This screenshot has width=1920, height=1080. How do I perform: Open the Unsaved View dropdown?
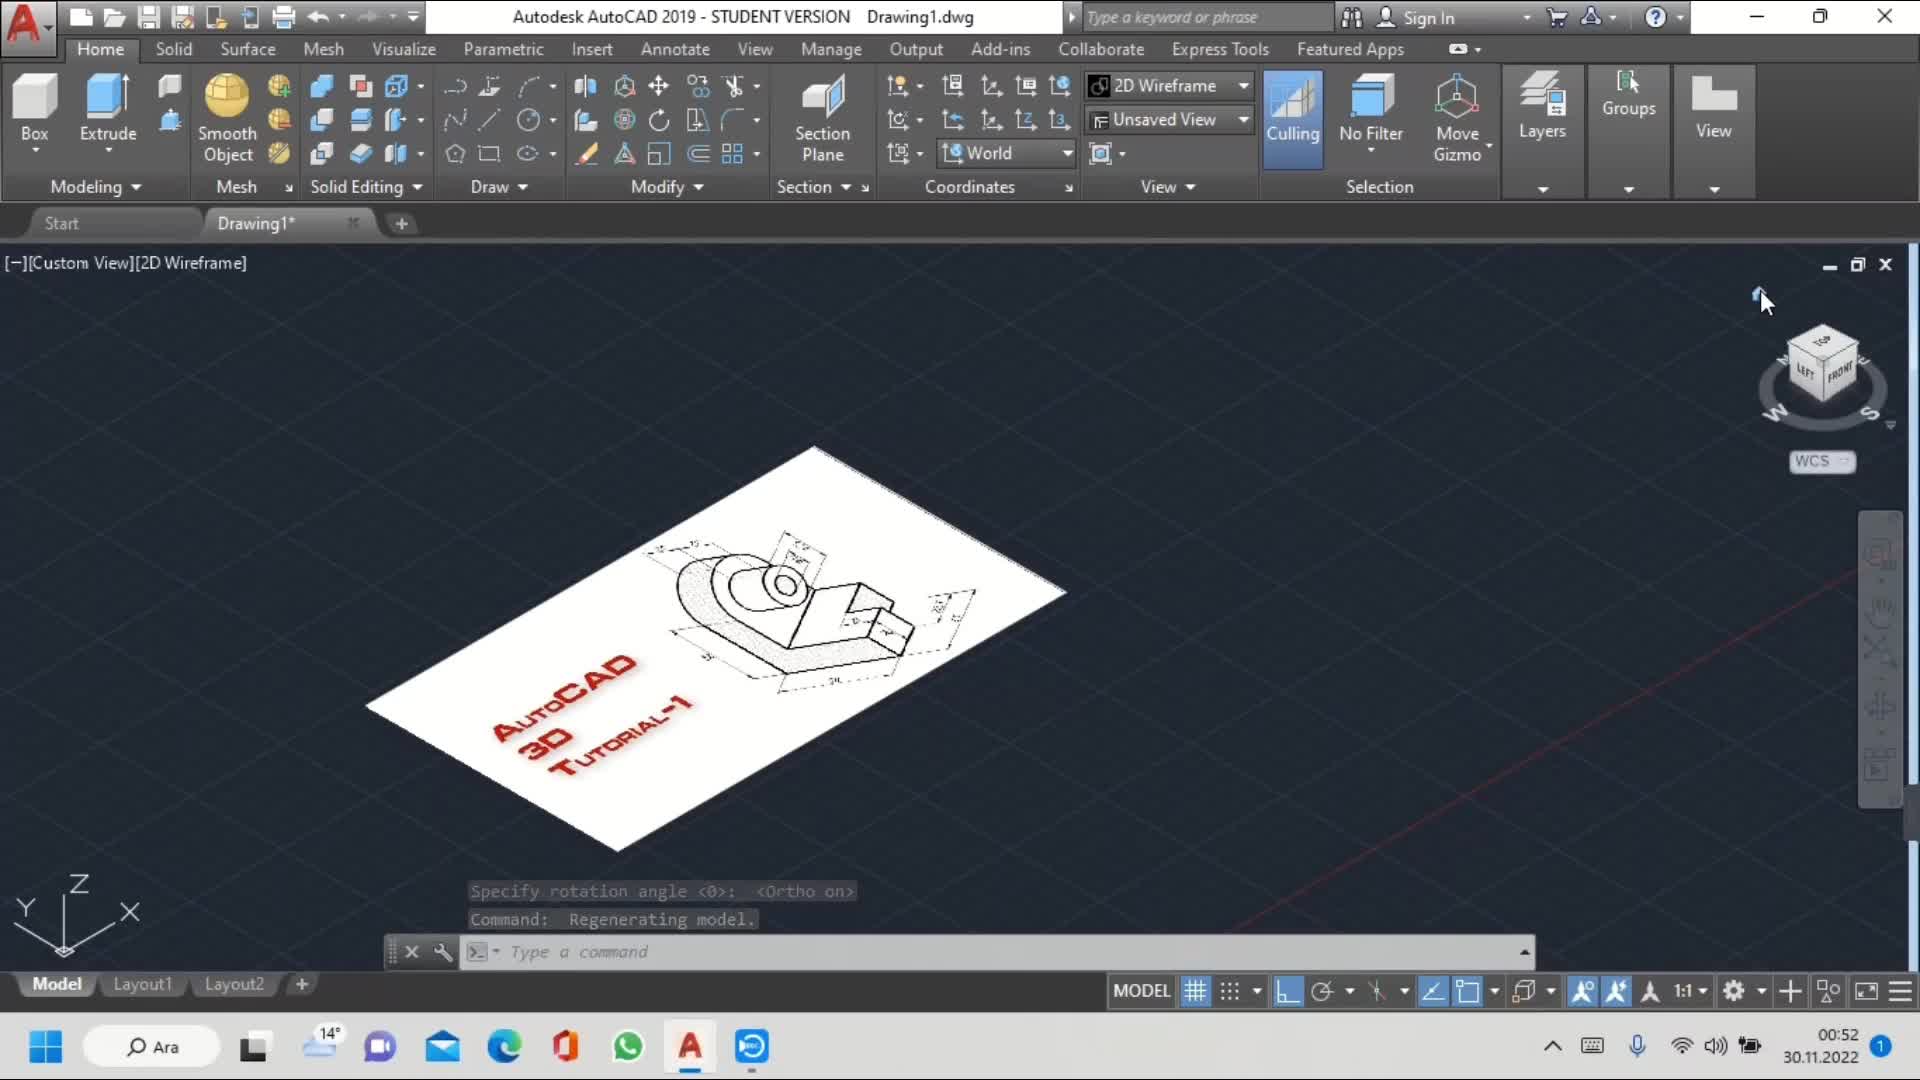click(x=1169, y=120)
